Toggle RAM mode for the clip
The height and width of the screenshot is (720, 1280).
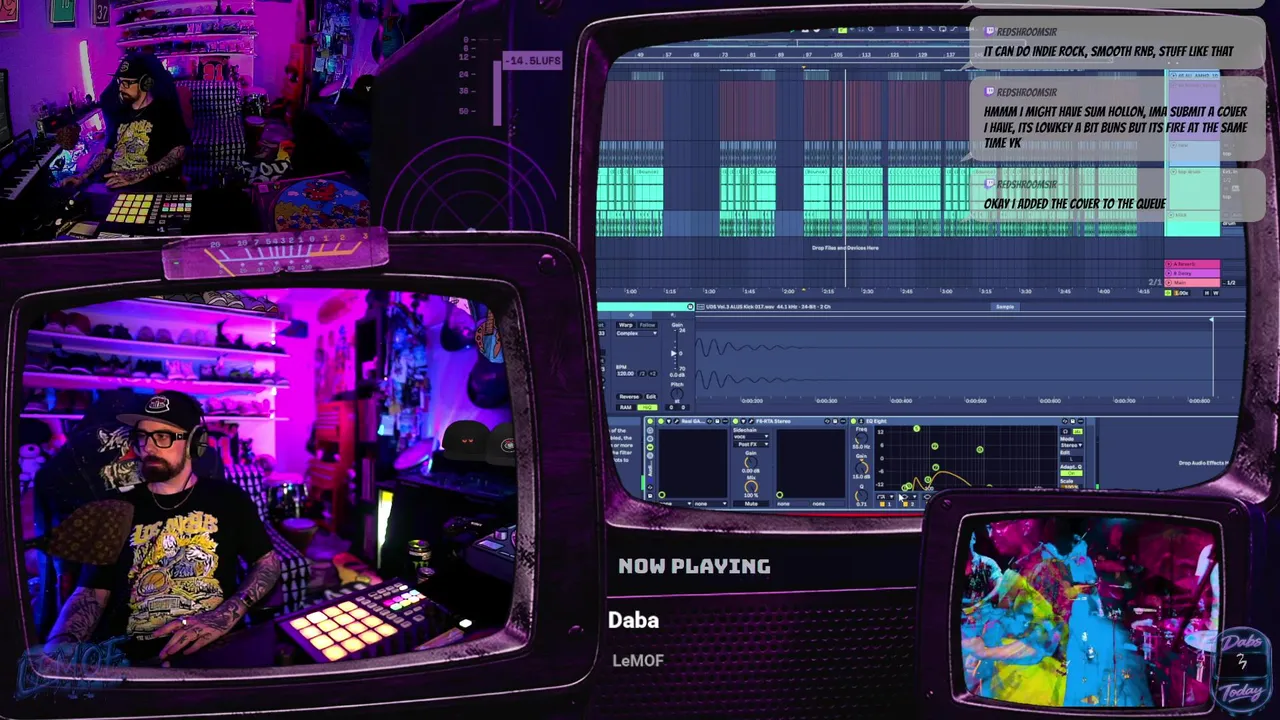(x=626, y=407)
